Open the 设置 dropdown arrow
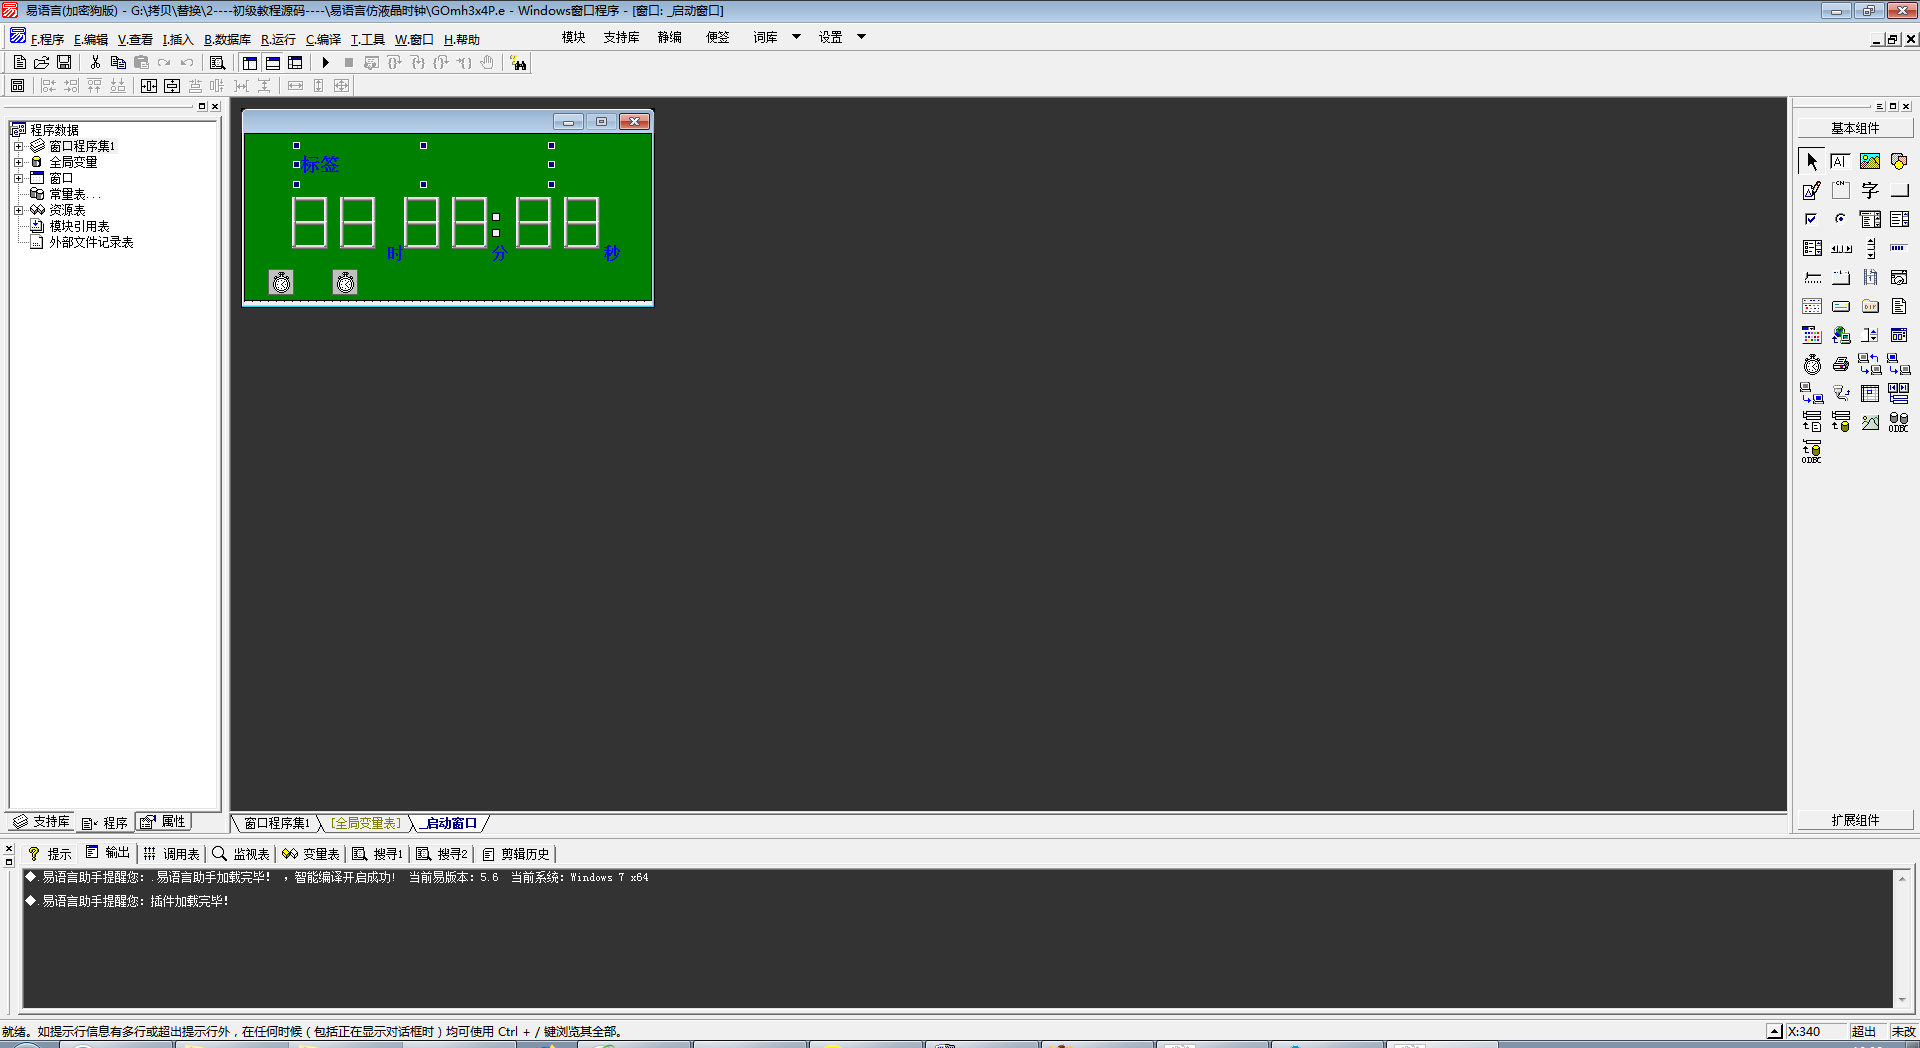Viewport: 1920px width, 1048px height. pyautogui.click(x=861, y=37)
